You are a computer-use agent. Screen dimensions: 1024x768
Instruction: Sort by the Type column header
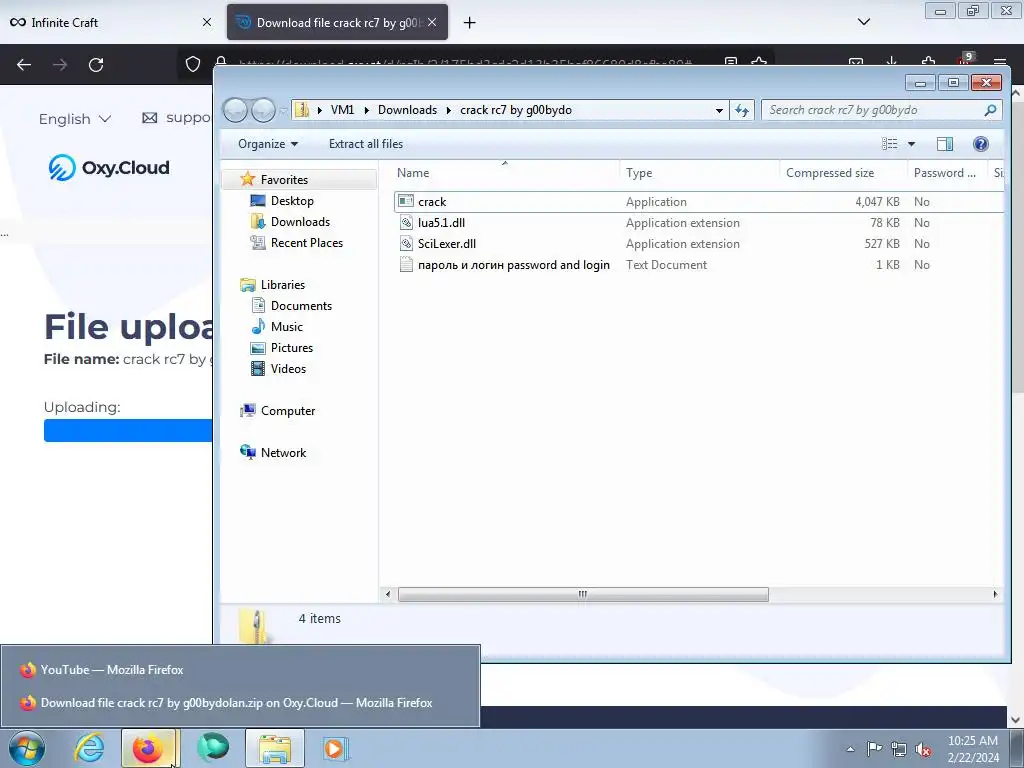coord(699,172)
